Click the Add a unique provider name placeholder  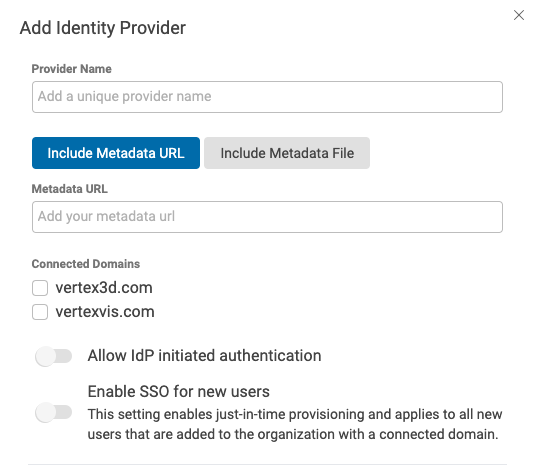tap(125, 96)
